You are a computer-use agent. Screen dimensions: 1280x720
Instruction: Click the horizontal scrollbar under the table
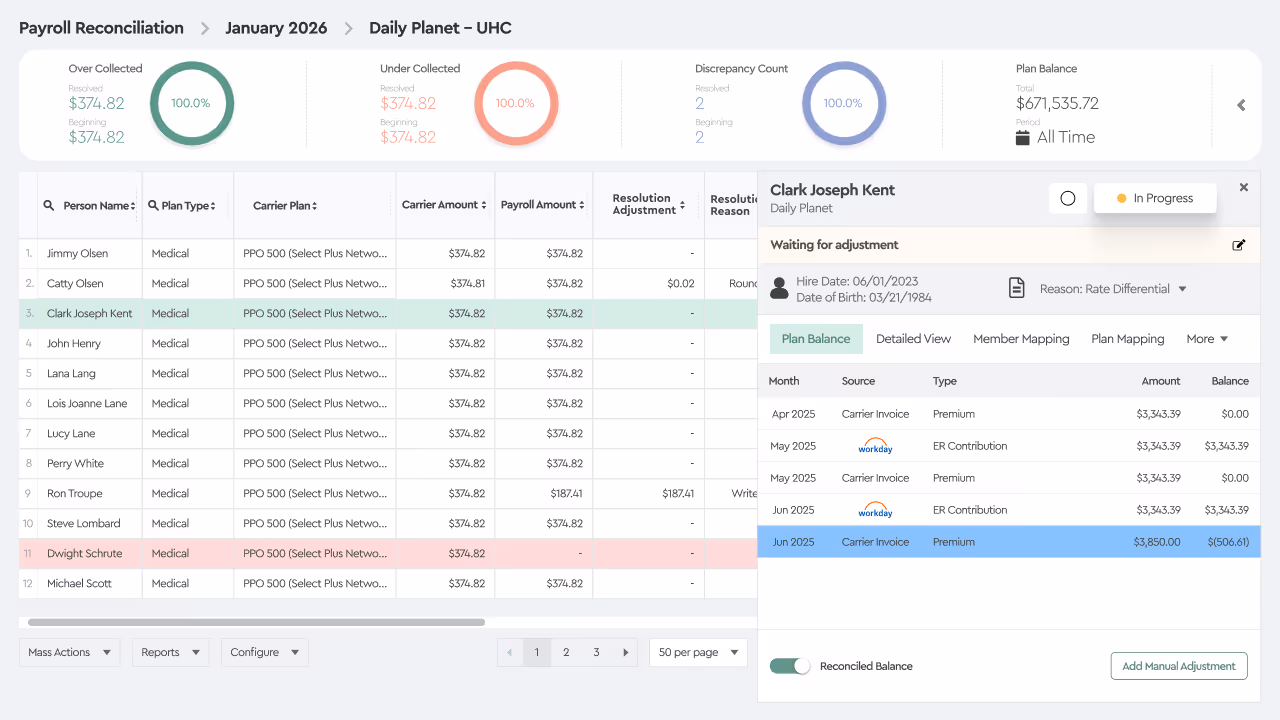point(256,622)
